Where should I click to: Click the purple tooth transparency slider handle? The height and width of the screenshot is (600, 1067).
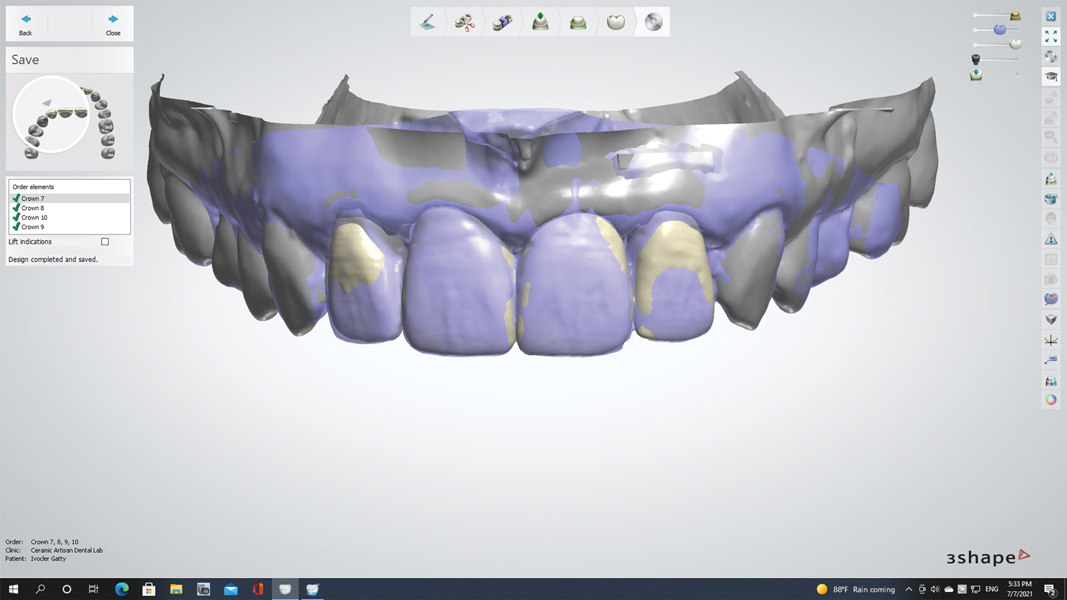999,30
